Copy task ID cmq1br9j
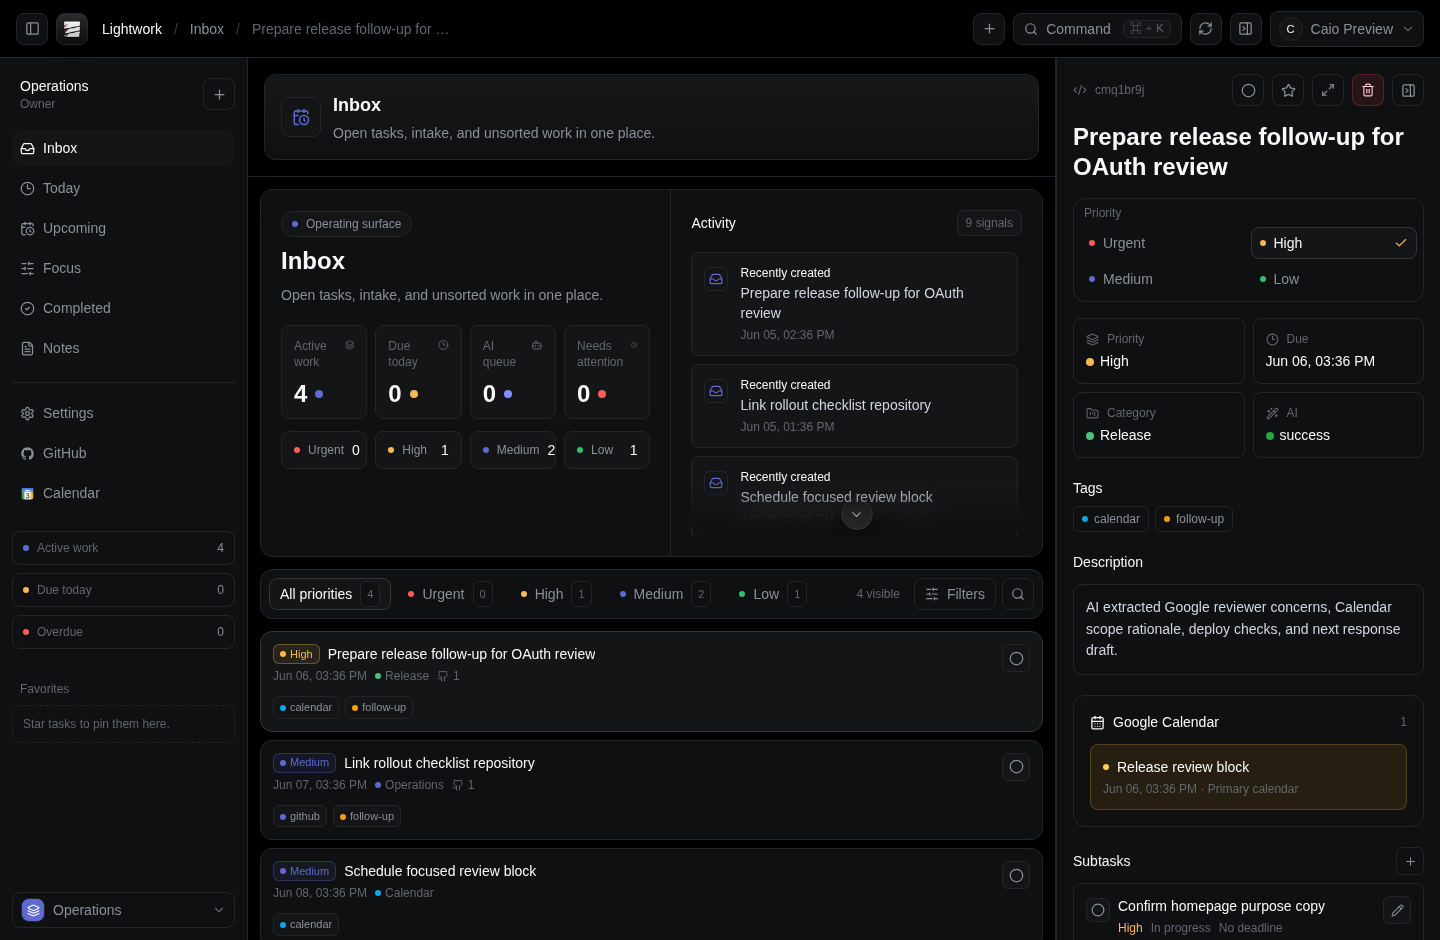The width and height of the screenshot is (1440, 940). pos(1109,90)
